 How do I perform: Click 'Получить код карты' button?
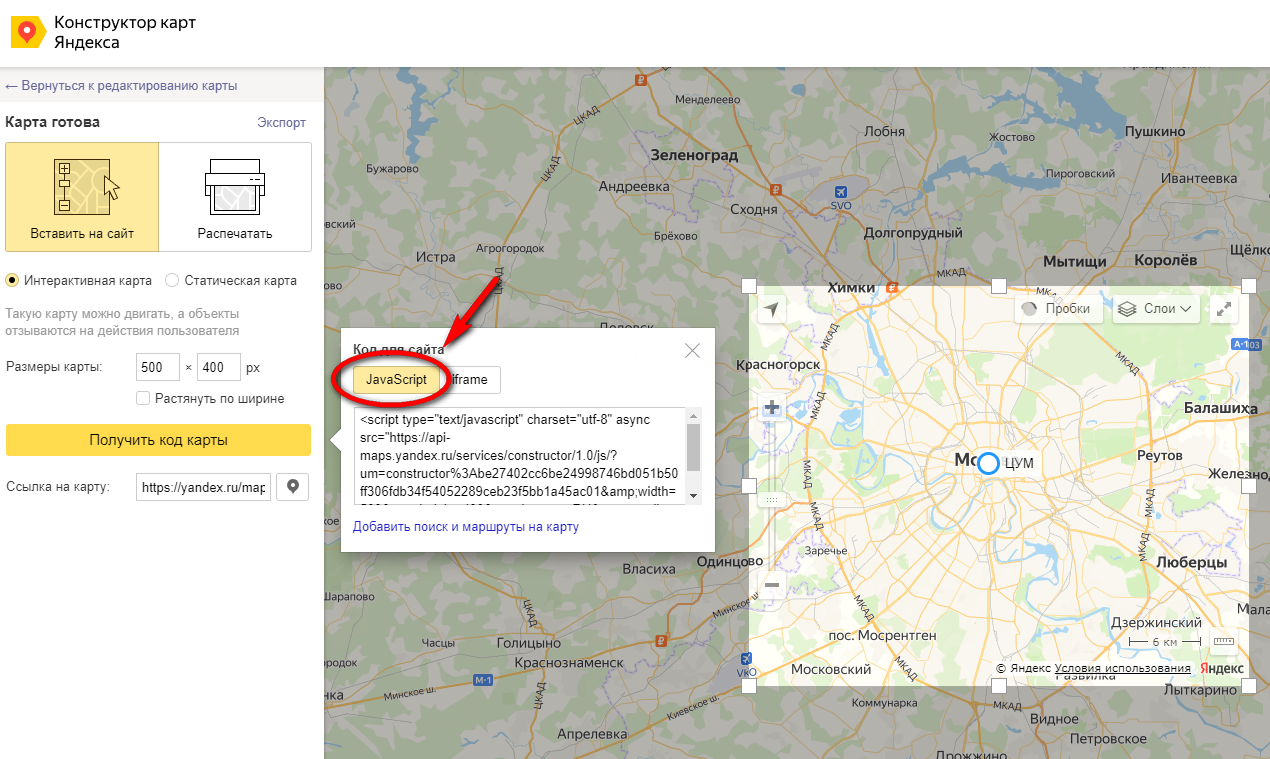point(158,440)
